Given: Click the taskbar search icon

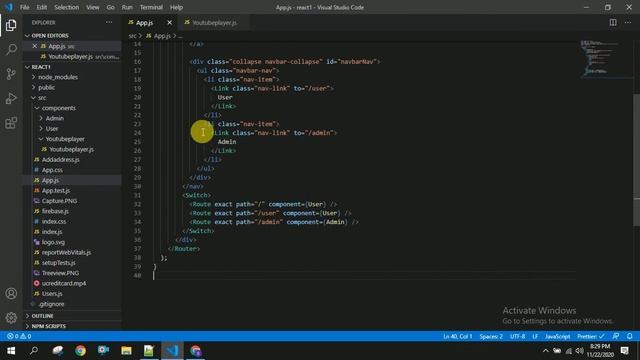Looking at the screenshot, I should click(34, 351).
